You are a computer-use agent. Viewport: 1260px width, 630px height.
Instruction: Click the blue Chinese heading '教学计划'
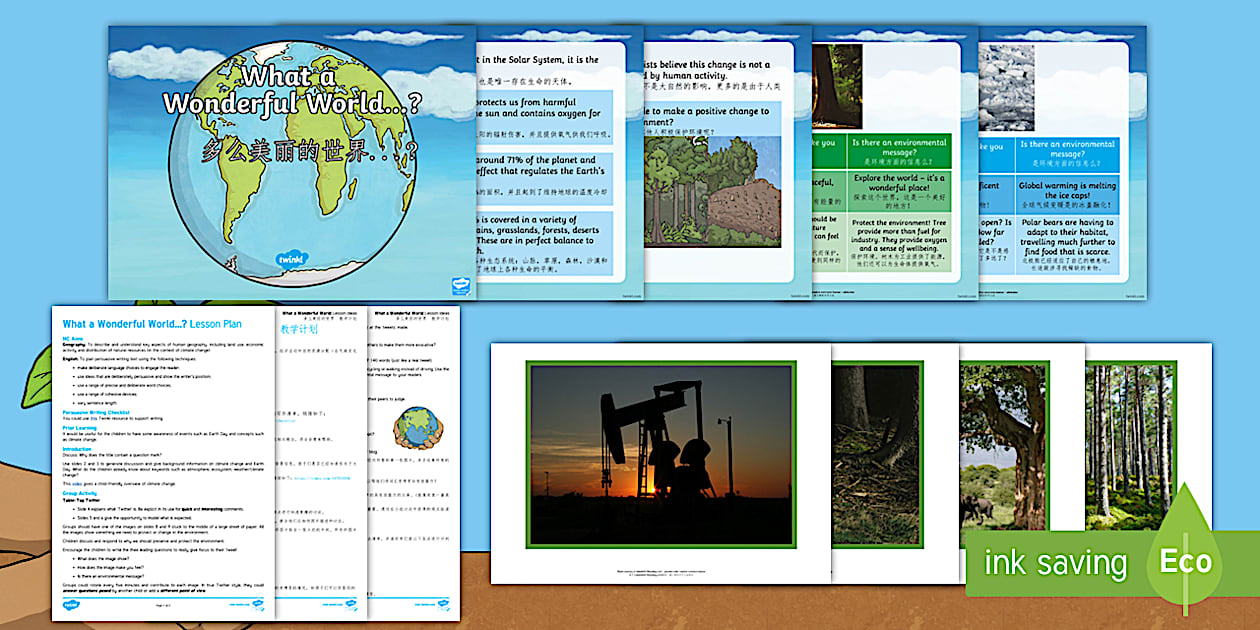tap(298, 328)
